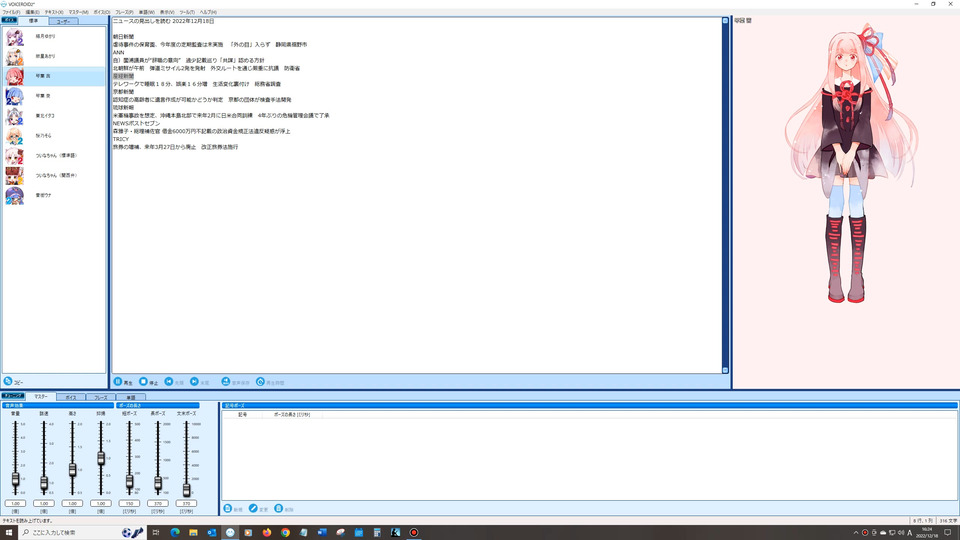Click the 文末ポーズ slider handle
960x540 pixels.
(186, 489)
